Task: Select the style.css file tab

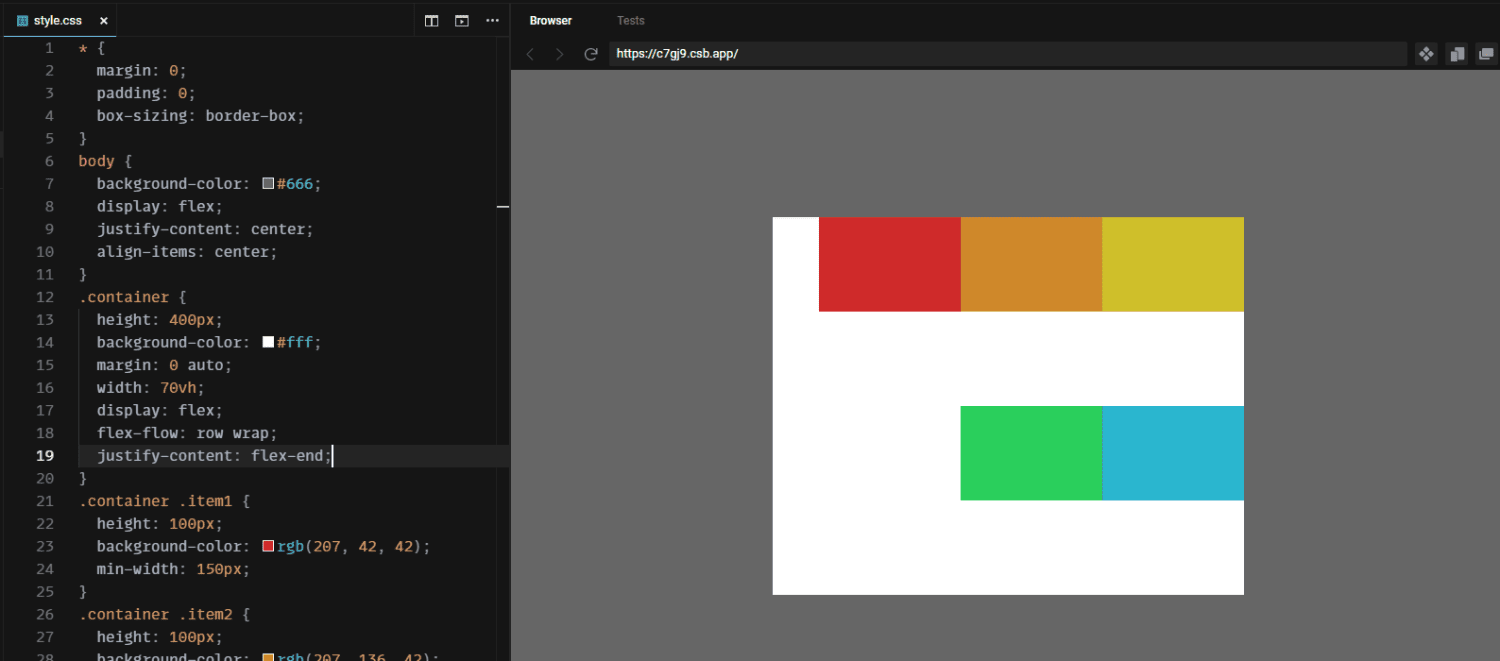Action: (58, 20)
